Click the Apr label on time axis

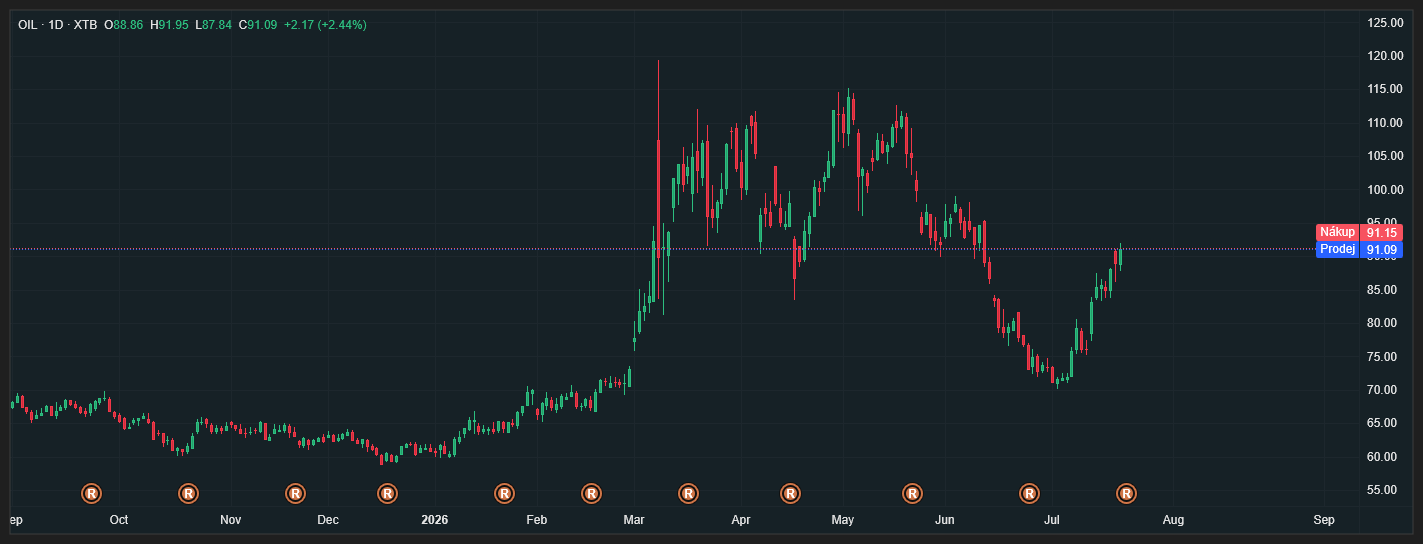tap(741, 520)
